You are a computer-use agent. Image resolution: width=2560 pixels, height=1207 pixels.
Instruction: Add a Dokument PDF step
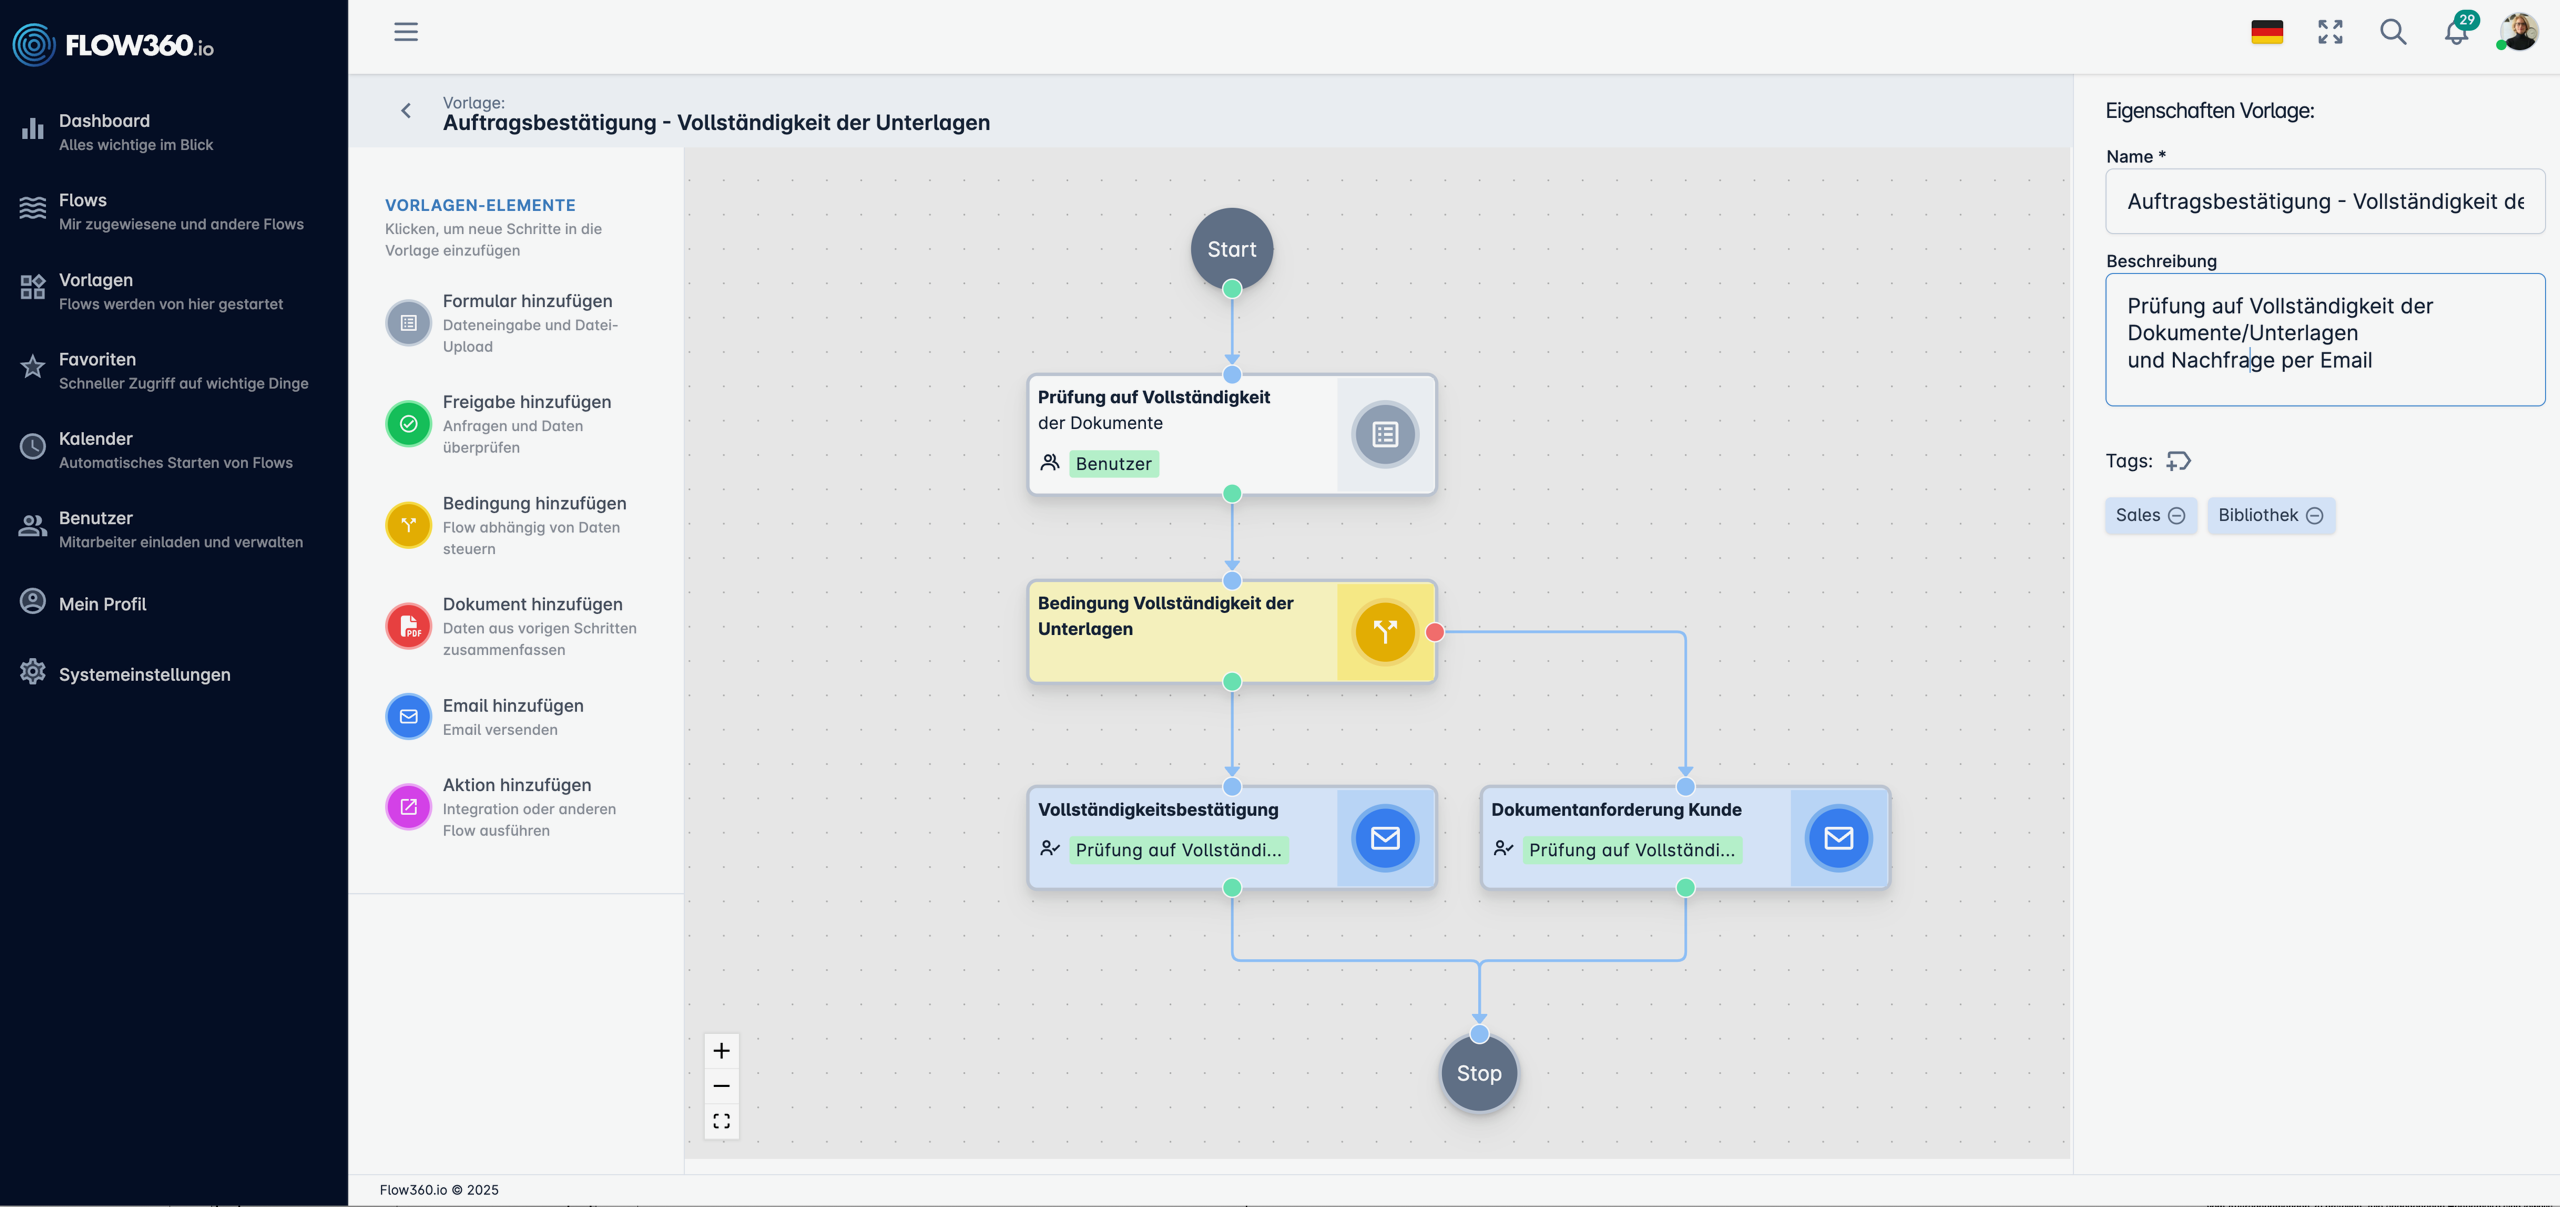point(408,626)
